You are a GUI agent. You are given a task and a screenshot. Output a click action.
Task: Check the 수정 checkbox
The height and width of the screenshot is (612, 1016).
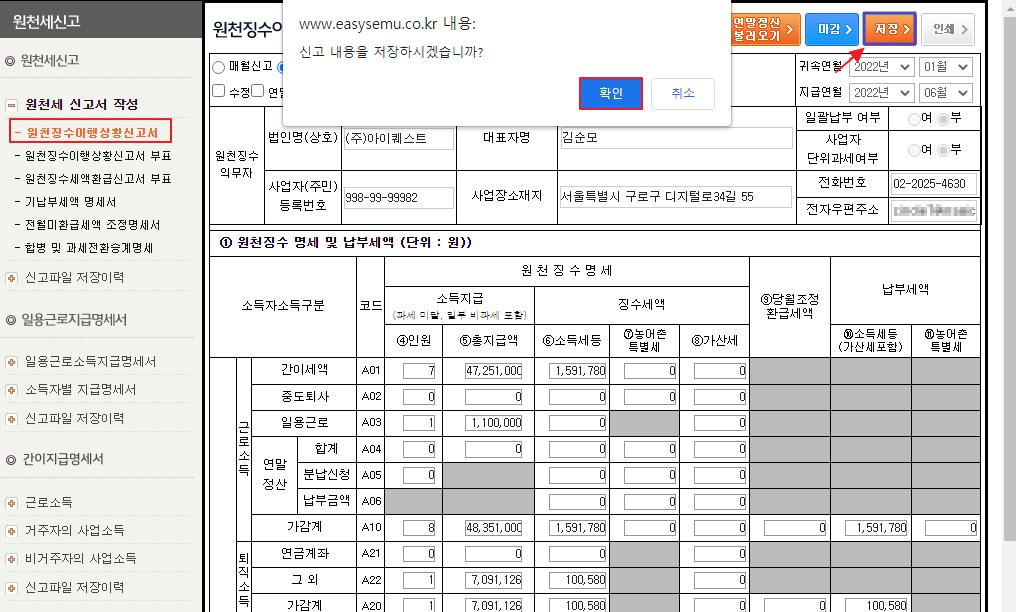coord(219,91)
